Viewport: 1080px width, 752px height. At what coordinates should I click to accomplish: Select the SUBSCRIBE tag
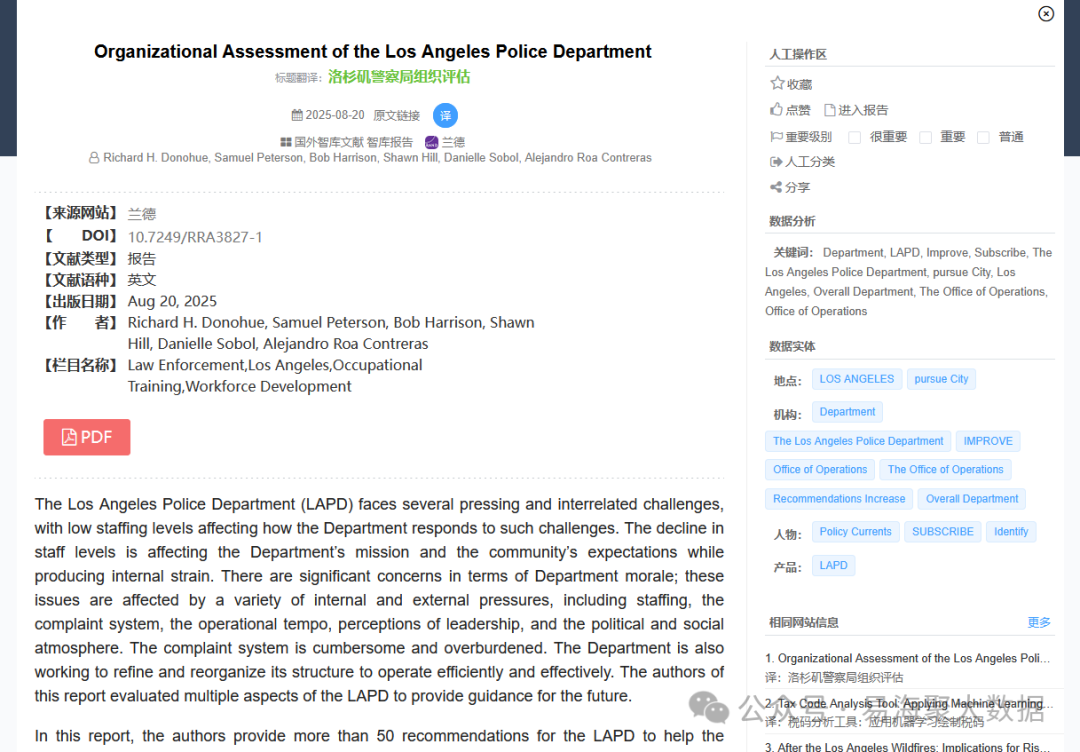[943, 532]
